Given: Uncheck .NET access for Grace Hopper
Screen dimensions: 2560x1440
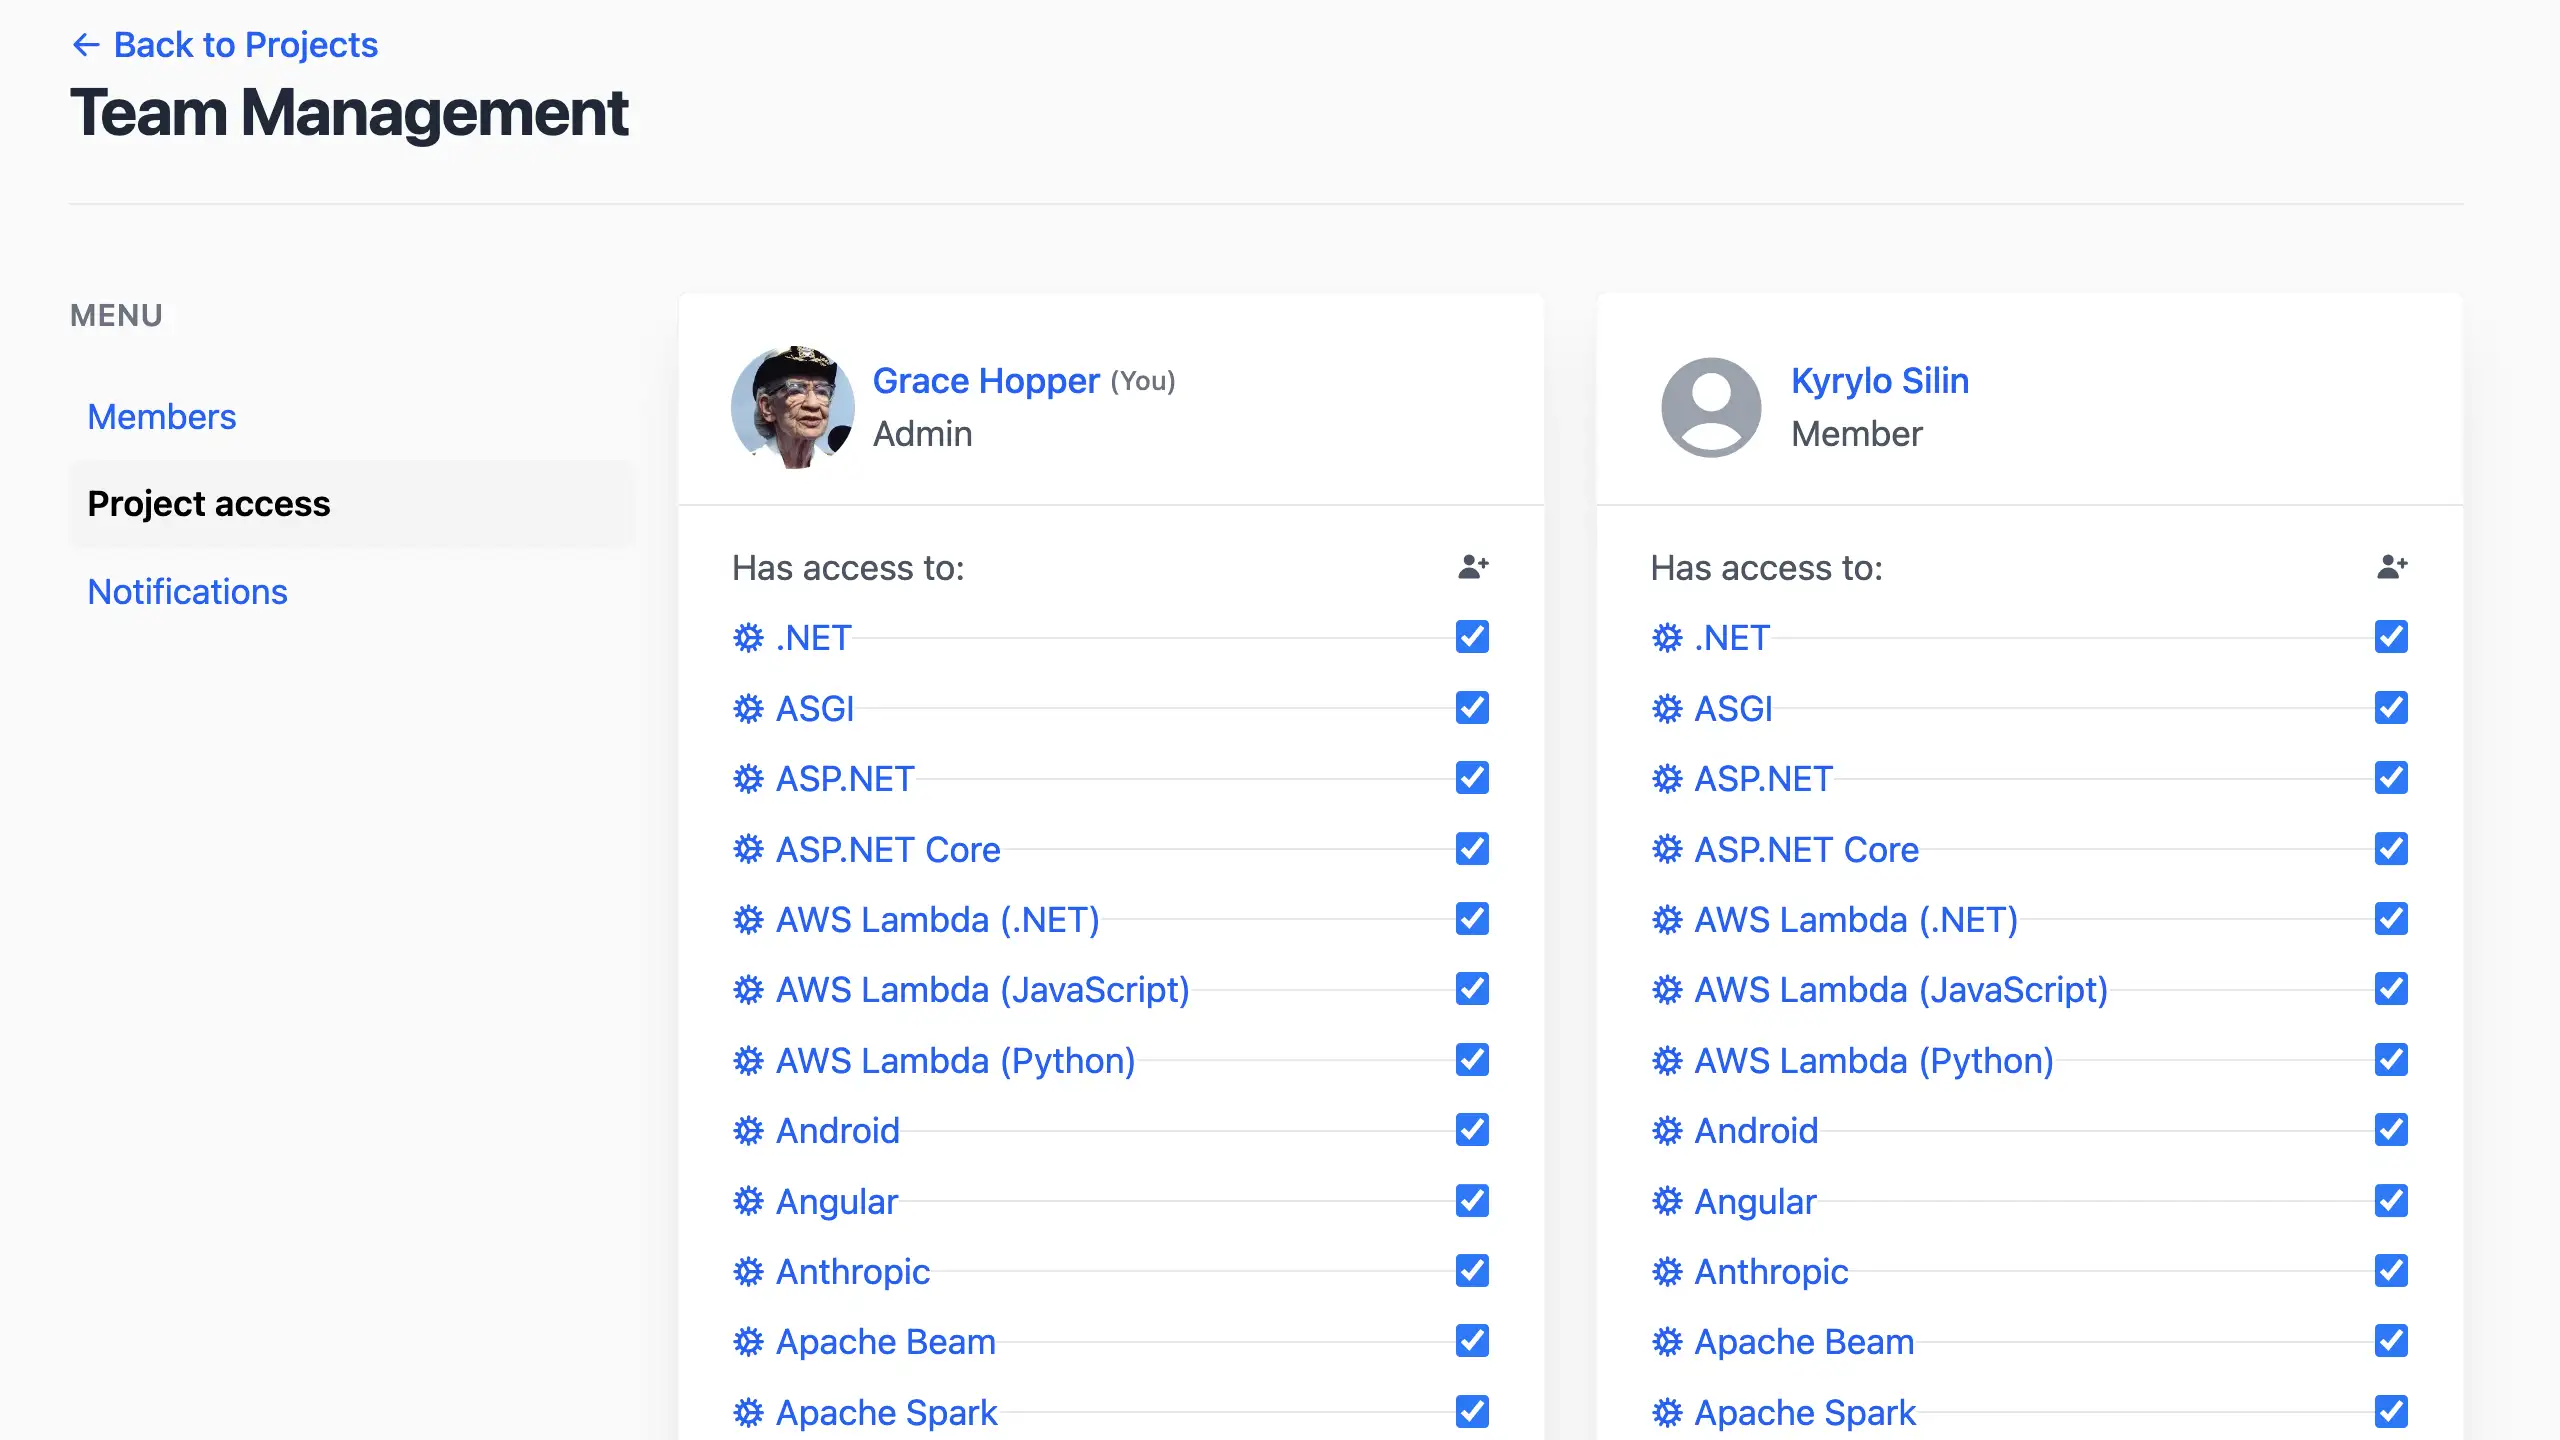Looking at the screenshot, I should pyautogui.click(x=1472, y=637).
